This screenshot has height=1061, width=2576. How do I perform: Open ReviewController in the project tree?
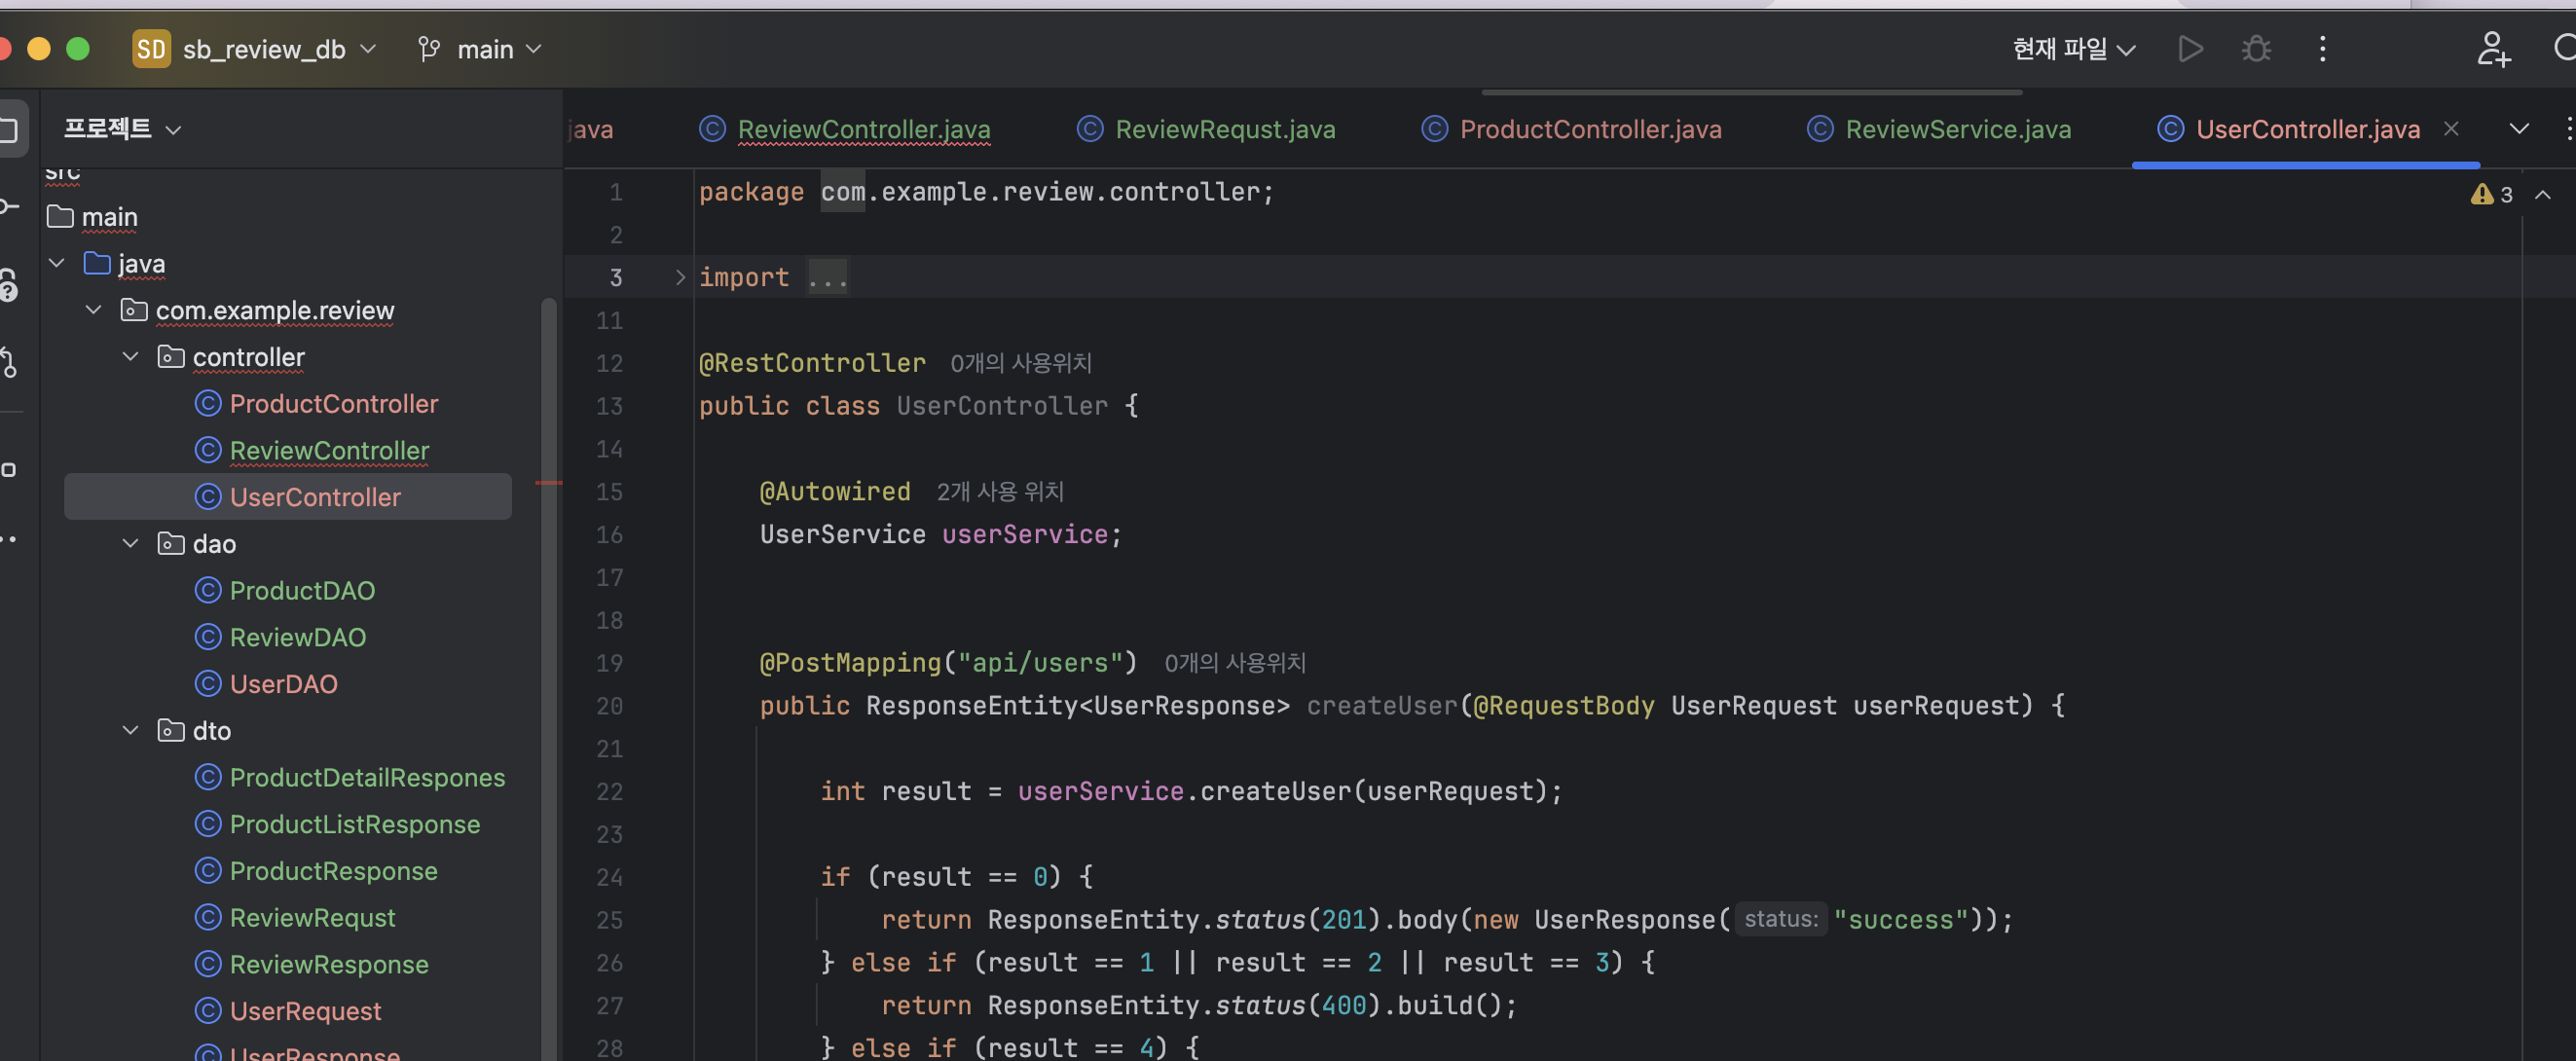point(329,450)
